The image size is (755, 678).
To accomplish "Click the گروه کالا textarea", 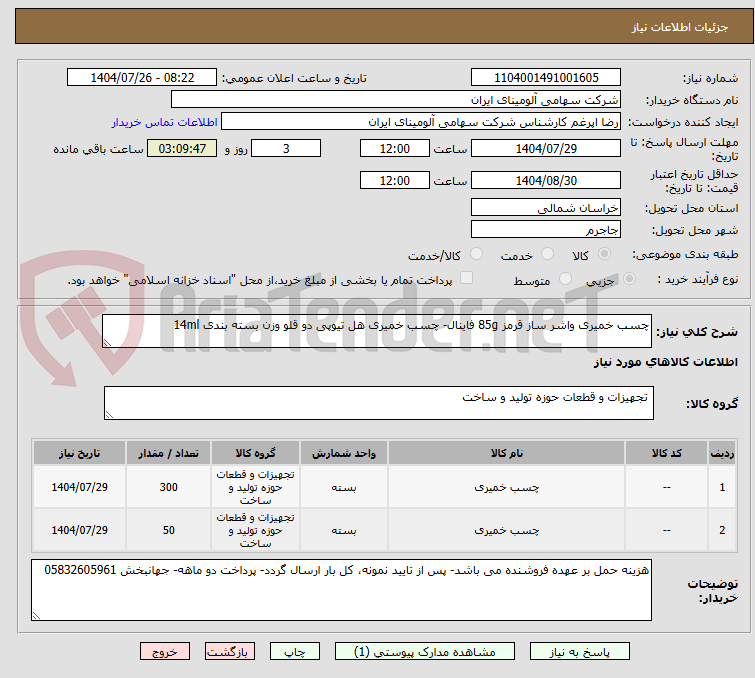I will [378, 403].
